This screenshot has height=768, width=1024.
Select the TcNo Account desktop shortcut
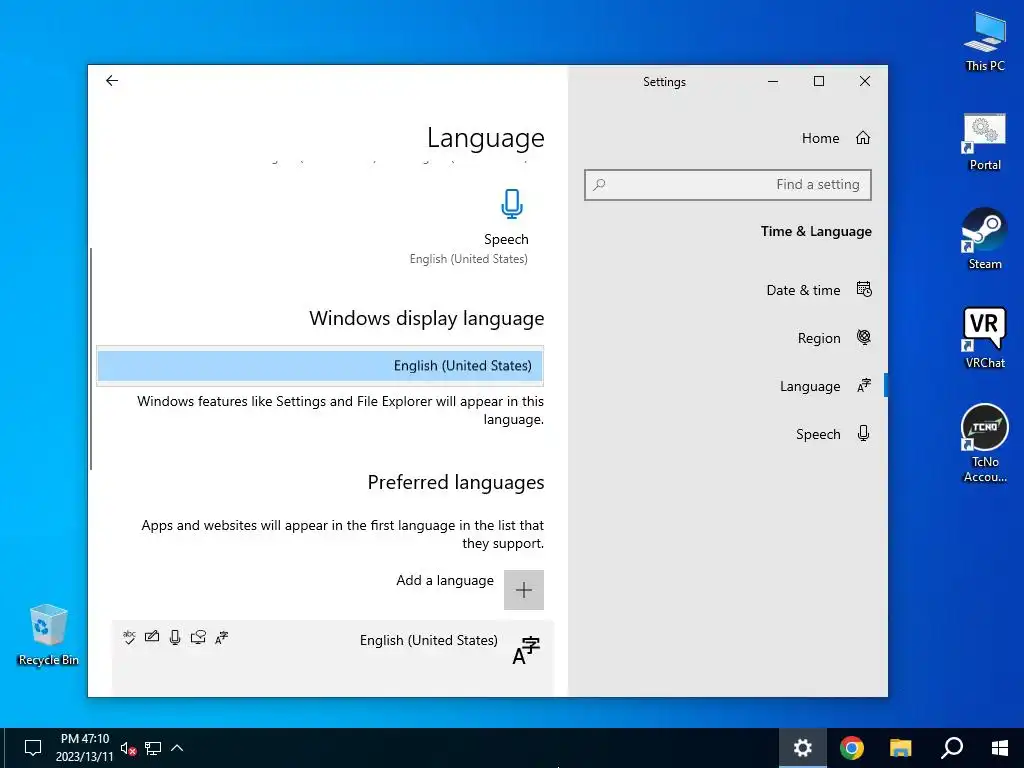tap(985, 444)
